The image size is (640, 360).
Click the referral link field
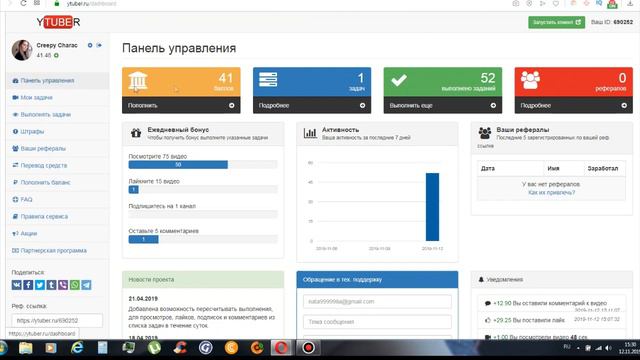[57, 321]
